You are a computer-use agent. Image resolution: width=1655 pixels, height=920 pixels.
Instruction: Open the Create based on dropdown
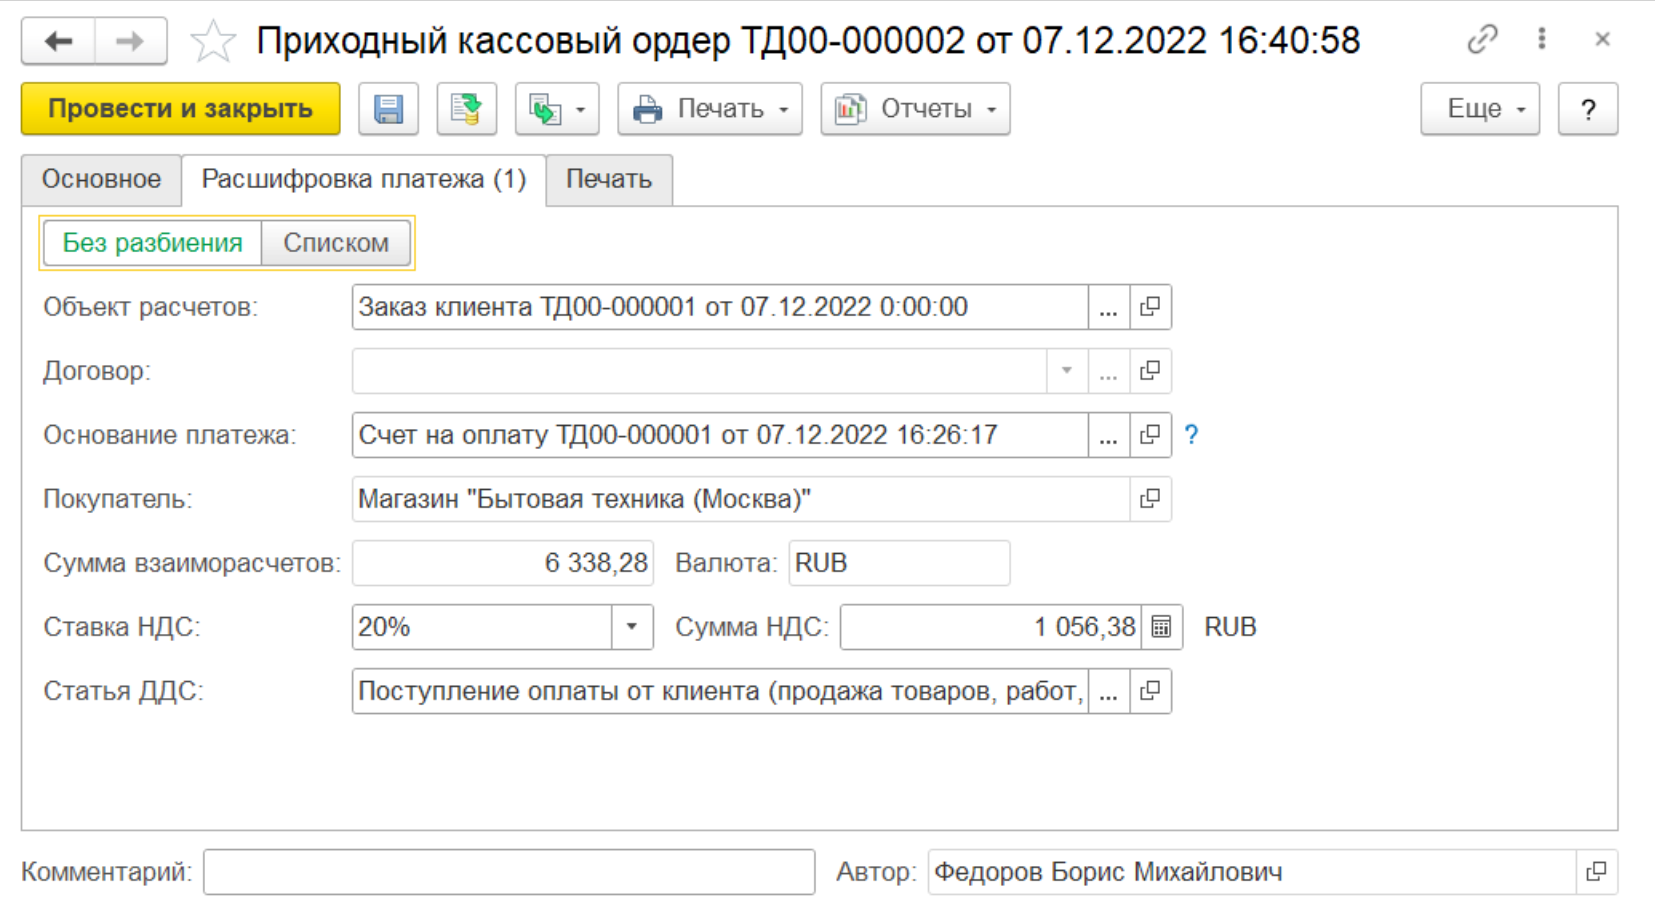click(557, 109)
